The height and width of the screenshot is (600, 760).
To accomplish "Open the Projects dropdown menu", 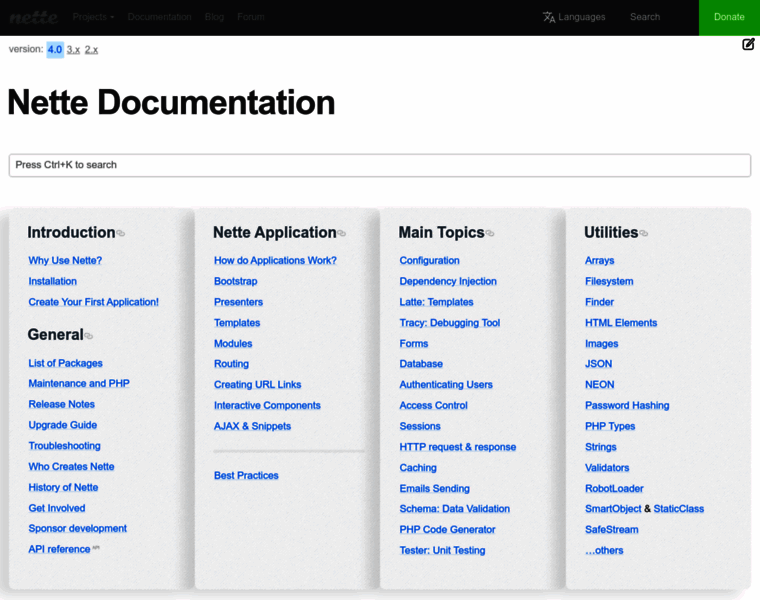I will click(x=94, y=17).
